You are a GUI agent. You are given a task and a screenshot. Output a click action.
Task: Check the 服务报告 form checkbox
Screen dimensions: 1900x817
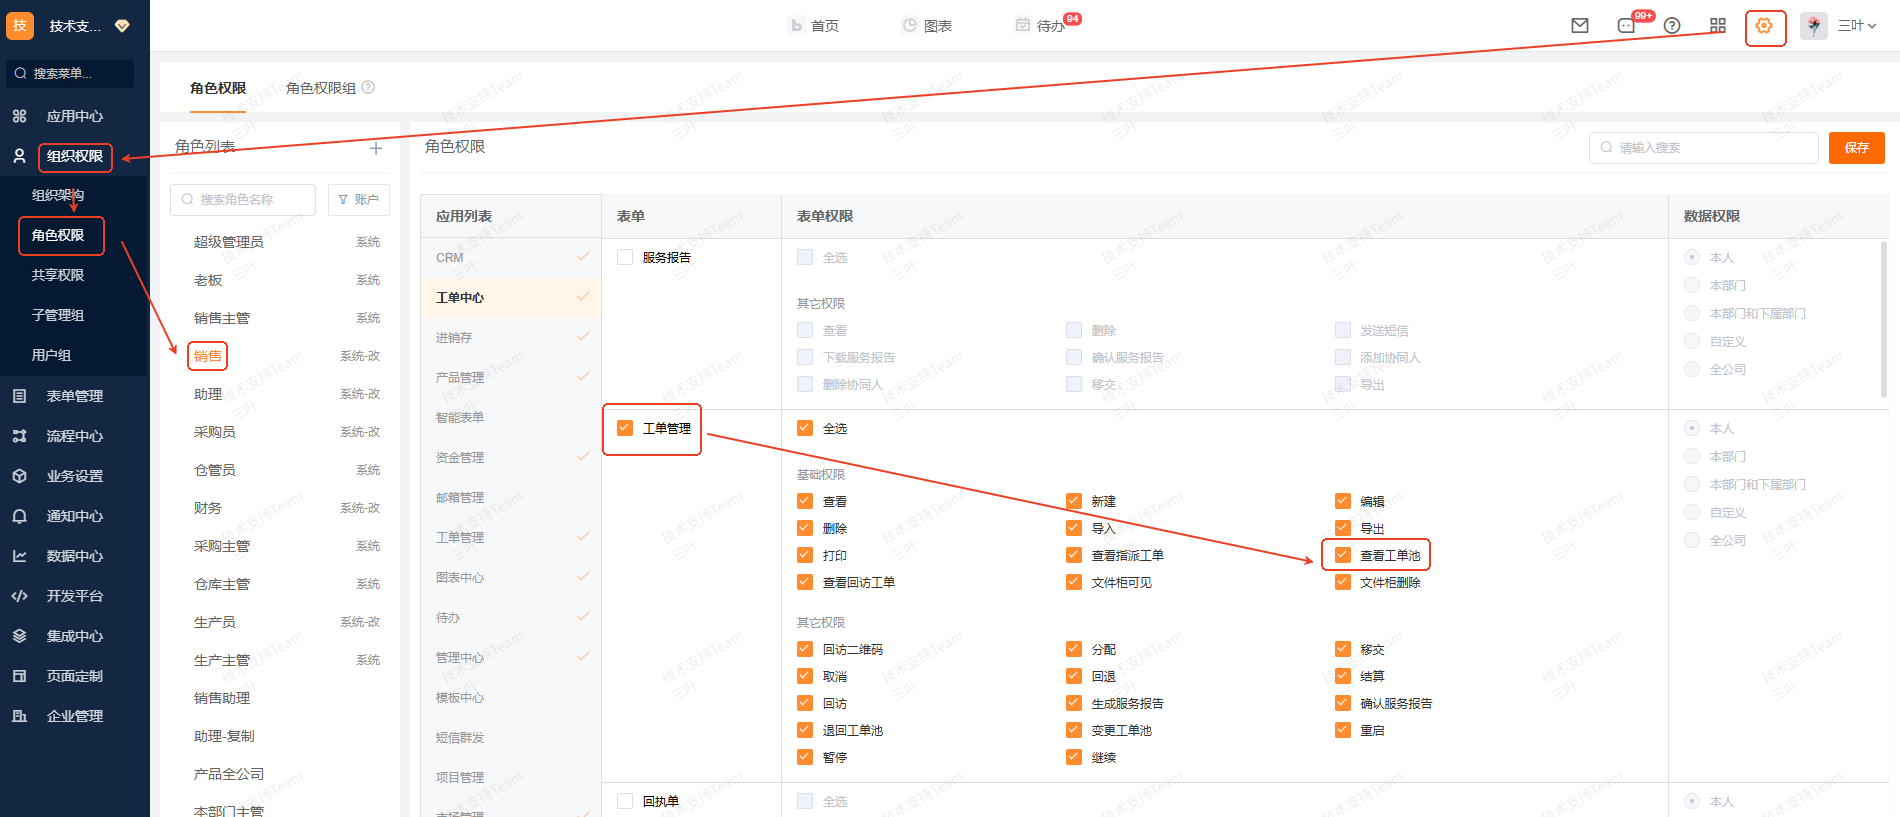pos(625,257)
